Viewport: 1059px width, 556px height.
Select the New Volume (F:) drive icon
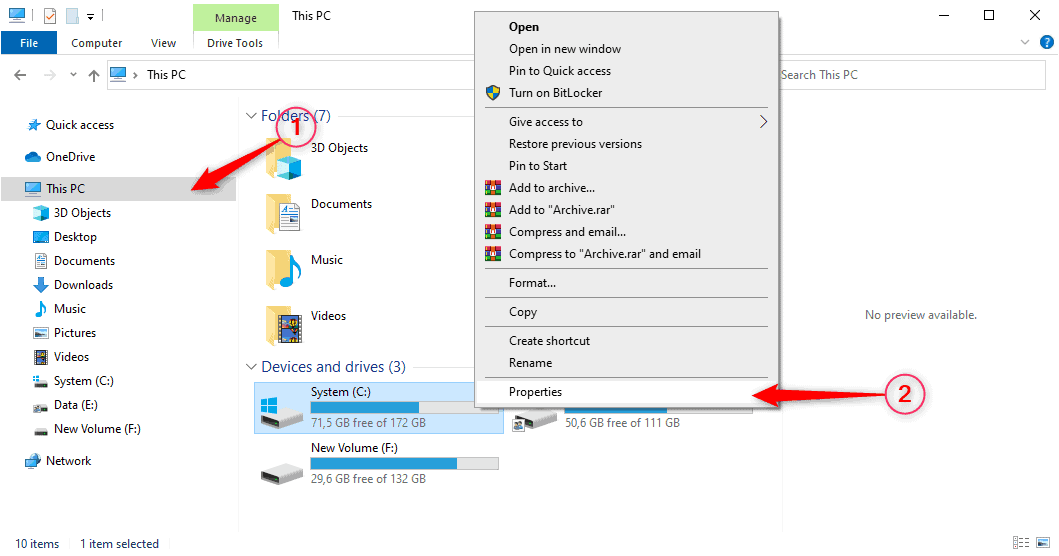[281, 473]
